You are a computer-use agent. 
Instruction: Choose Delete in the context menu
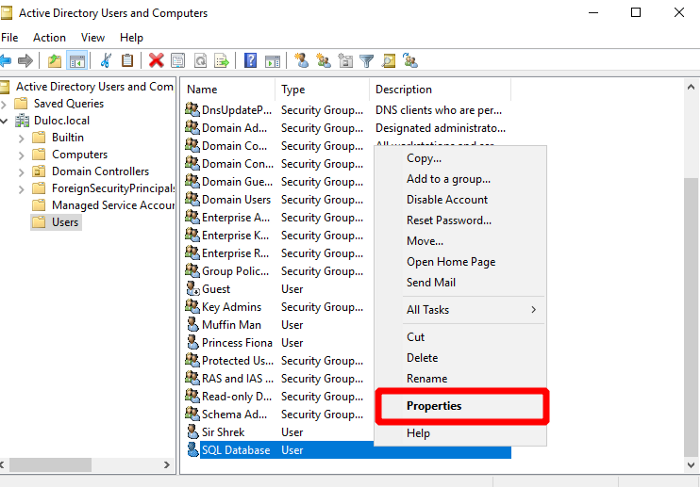[x=460, y=358]
